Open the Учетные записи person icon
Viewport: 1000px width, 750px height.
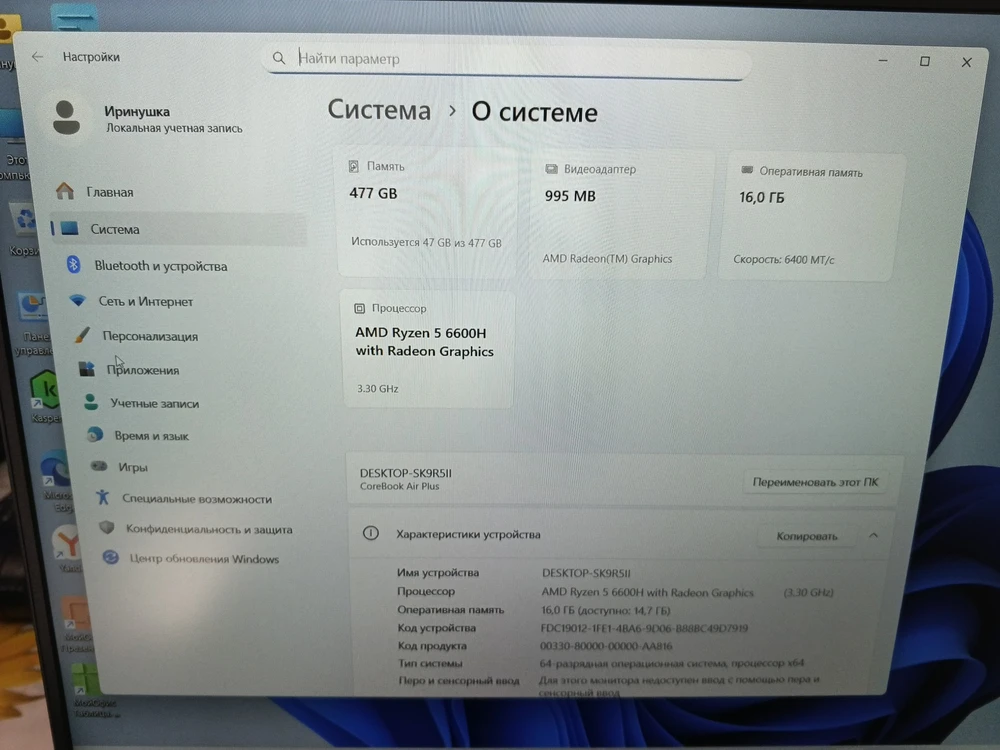(x=91, y=402)
